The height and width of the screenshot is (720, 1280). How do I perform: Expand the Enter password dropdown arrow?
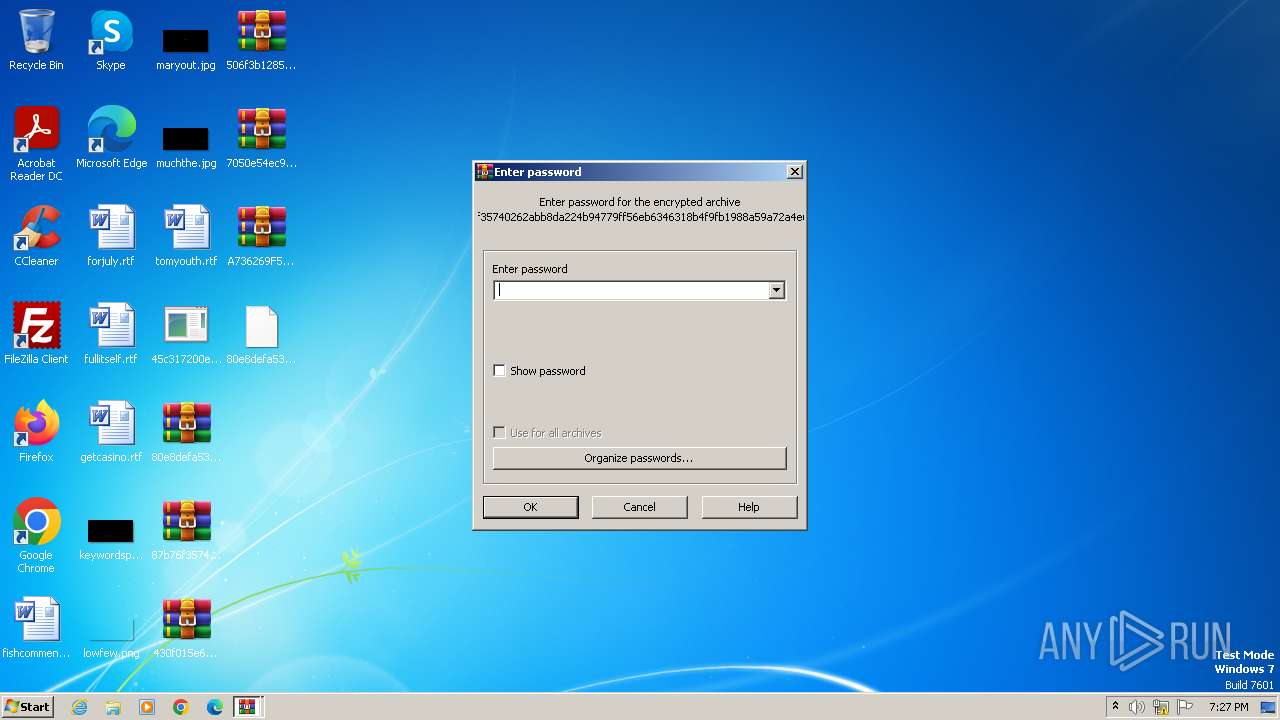[776, 290]
